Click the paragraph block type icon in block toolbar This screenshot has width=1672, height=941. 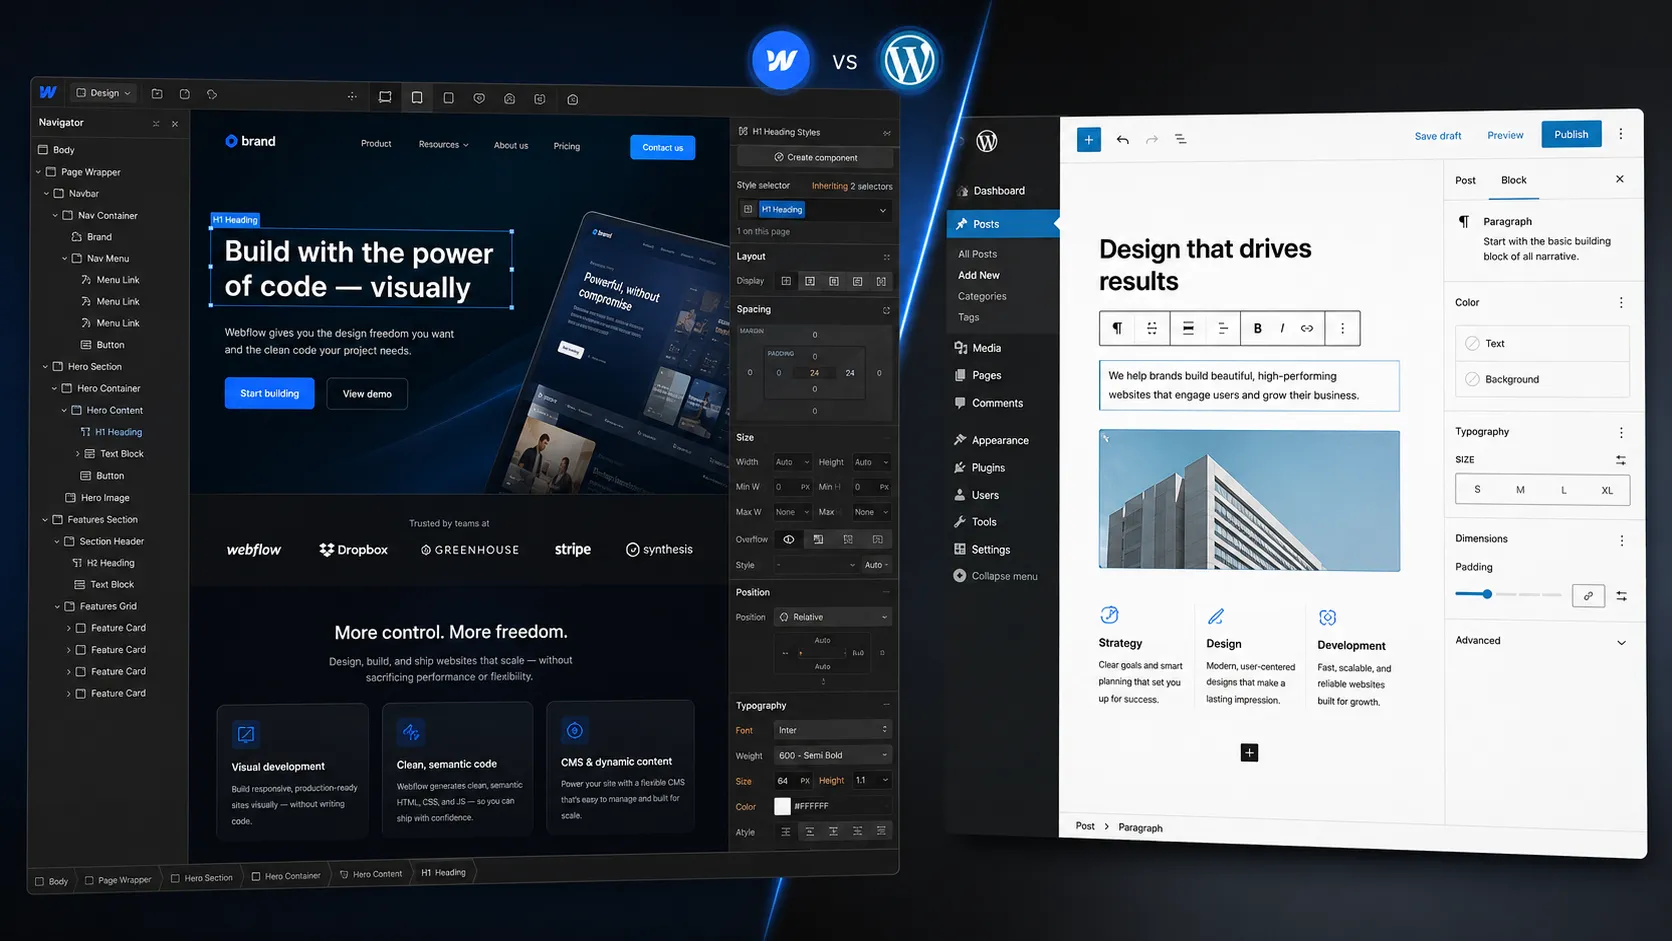pos(1117,328)
